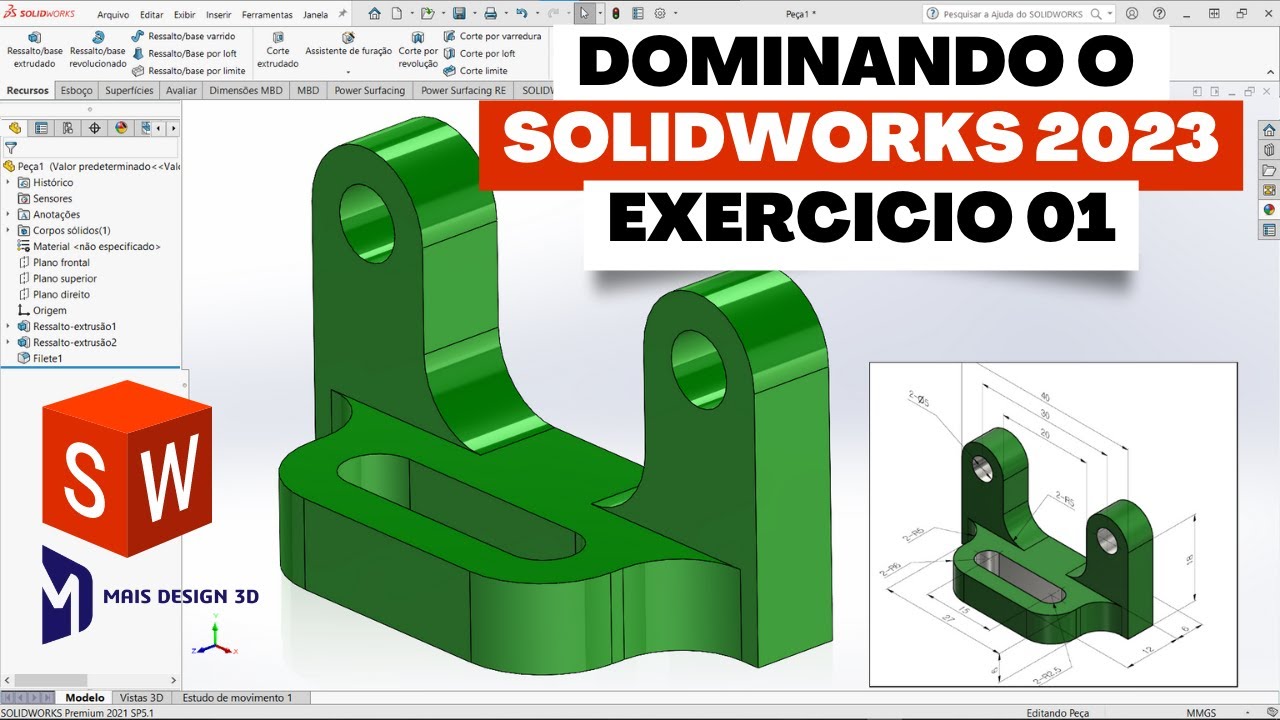Click the Rebuild traffic light icon

(x=615, y=14)
